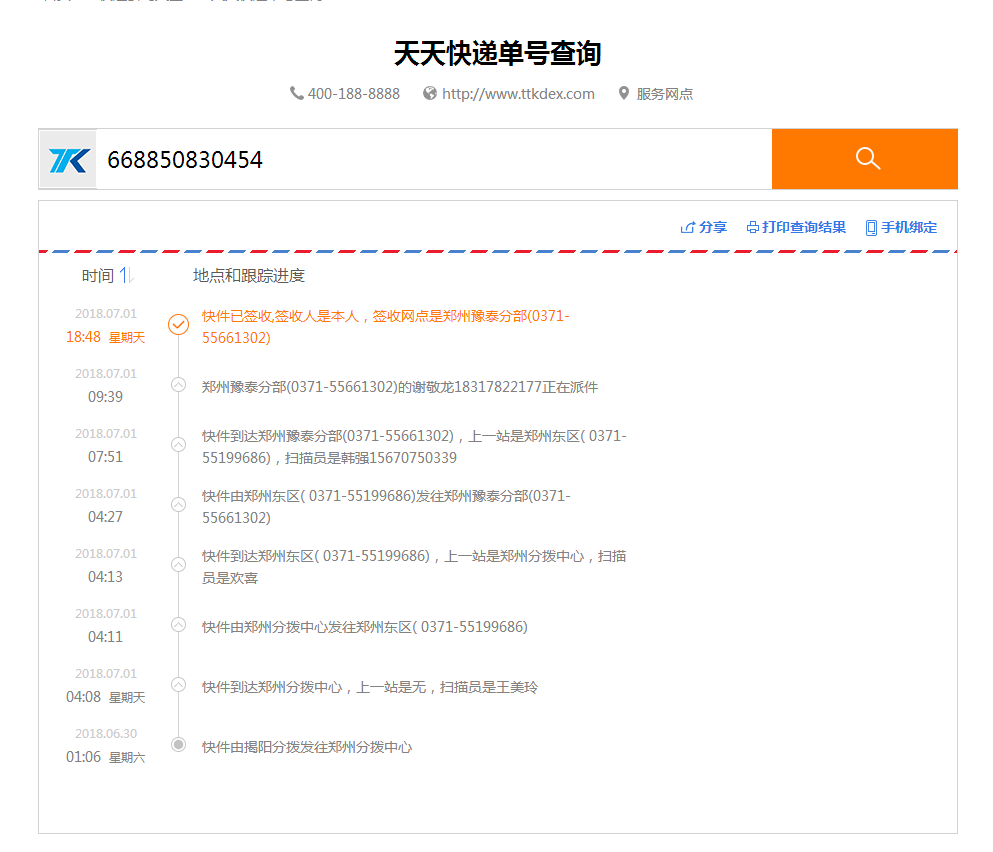Click the 07:51 timestamp

[x=105, y=457]
